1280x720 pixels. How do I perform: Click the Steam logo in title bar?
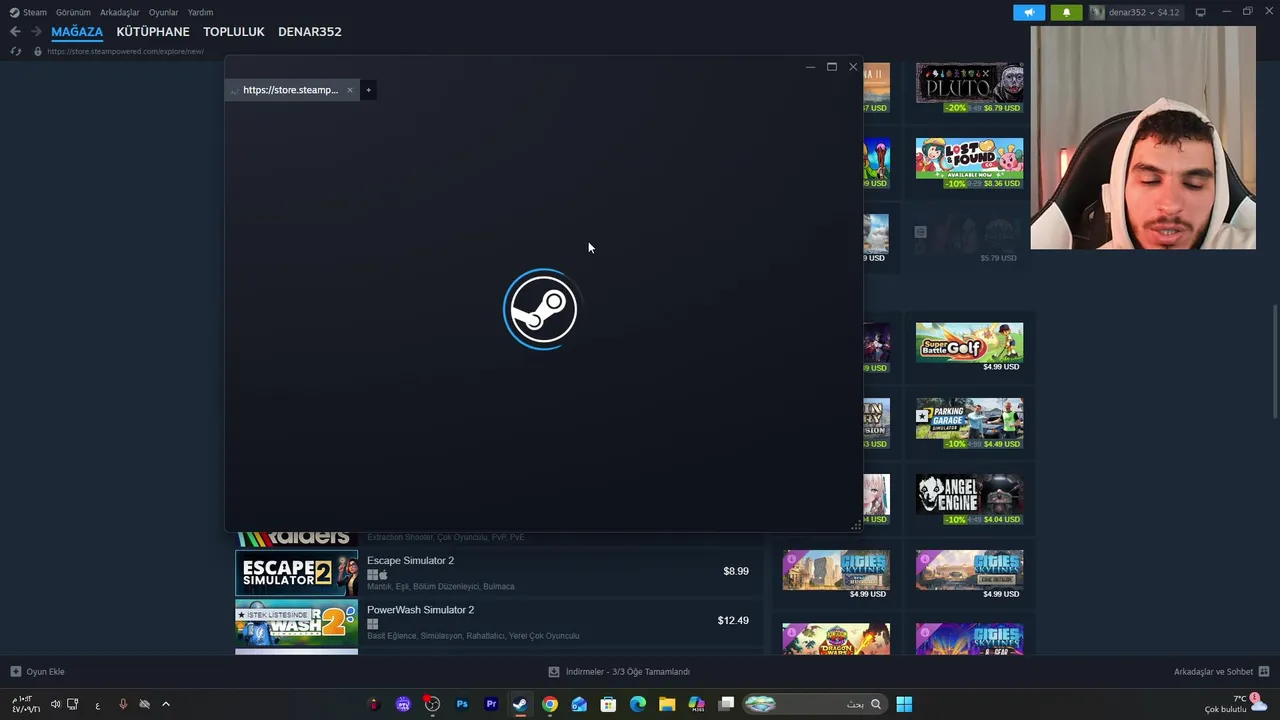[x=14, y=12]
